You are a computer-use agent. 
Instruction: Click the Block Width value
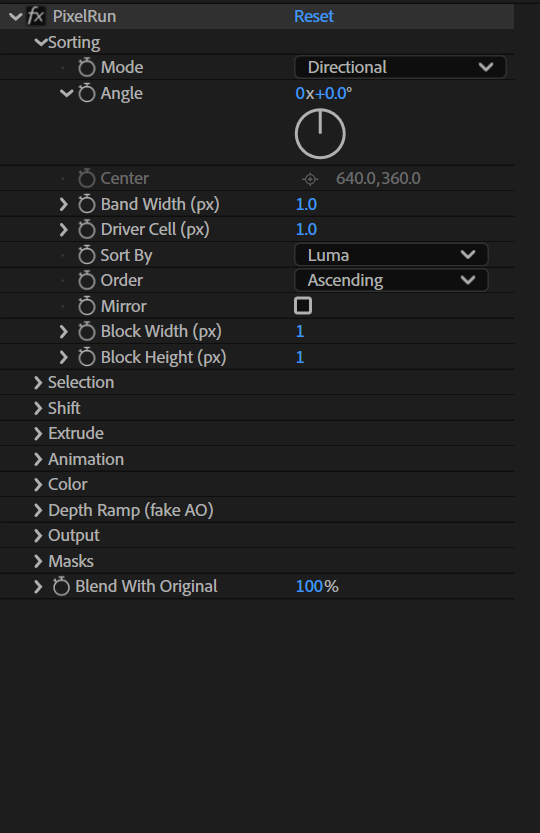[x=300, y=332]
